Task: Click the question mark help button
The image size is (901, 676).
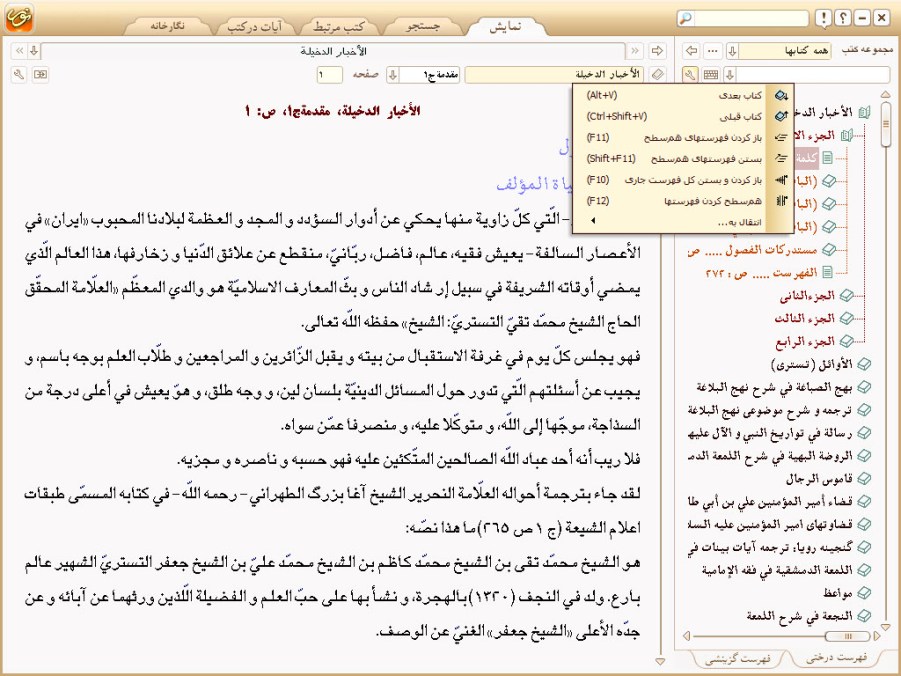Action: coord(842,18)
